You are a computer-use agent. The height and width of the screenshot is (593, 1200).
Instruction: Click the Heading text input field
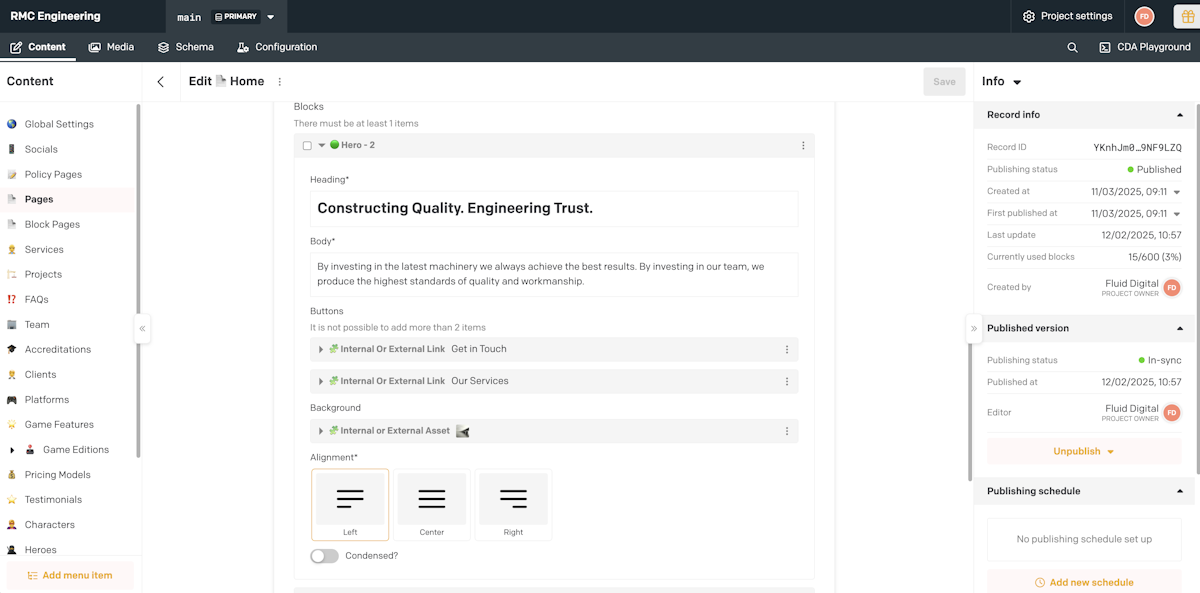[x=554, y=209]
